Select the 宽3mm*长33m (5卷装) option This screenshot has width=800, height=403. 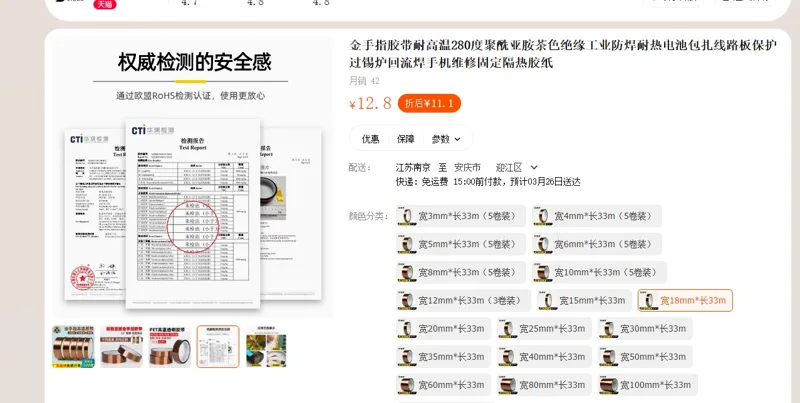[461, 216]
